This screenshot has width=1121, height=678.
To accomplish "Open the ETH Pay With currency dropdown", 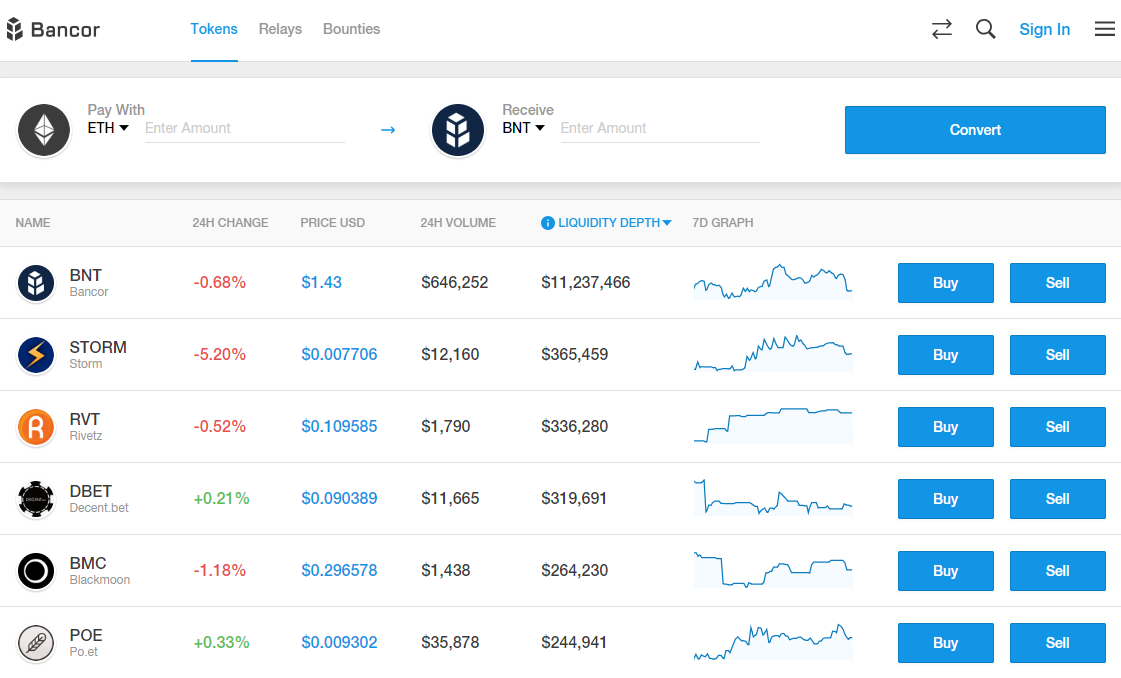I will 108,128.
